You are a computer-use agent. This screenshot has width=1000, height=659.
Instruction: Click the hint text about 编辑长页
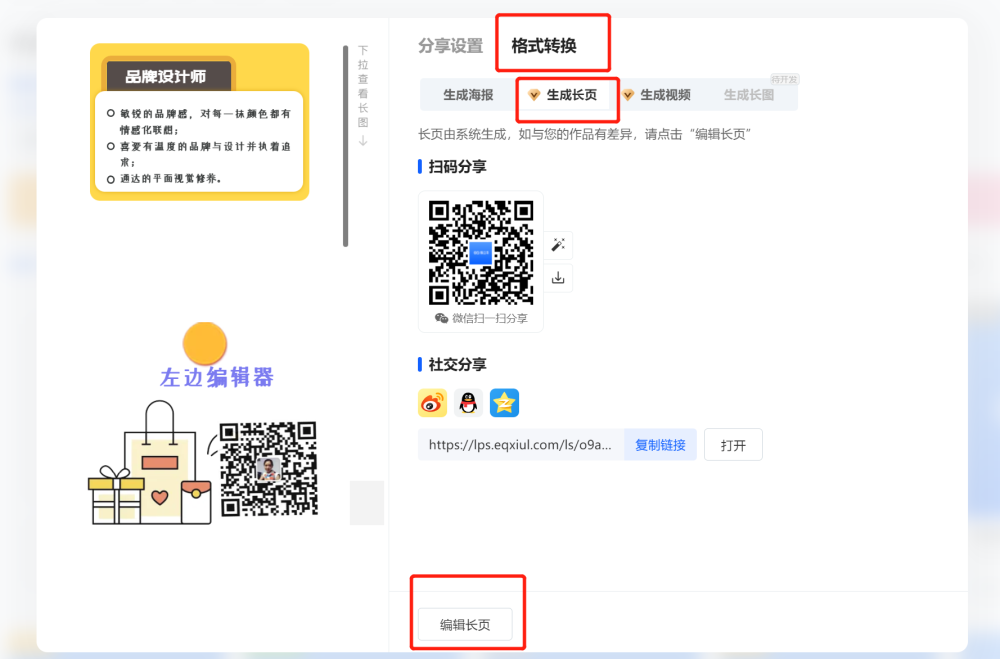[x=584, y=135]
